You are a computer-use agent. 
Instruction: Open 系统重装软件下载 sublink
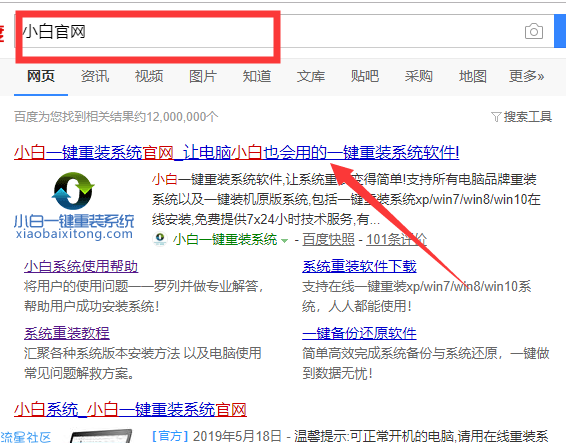pyautogui.click(x=359, y=266)
